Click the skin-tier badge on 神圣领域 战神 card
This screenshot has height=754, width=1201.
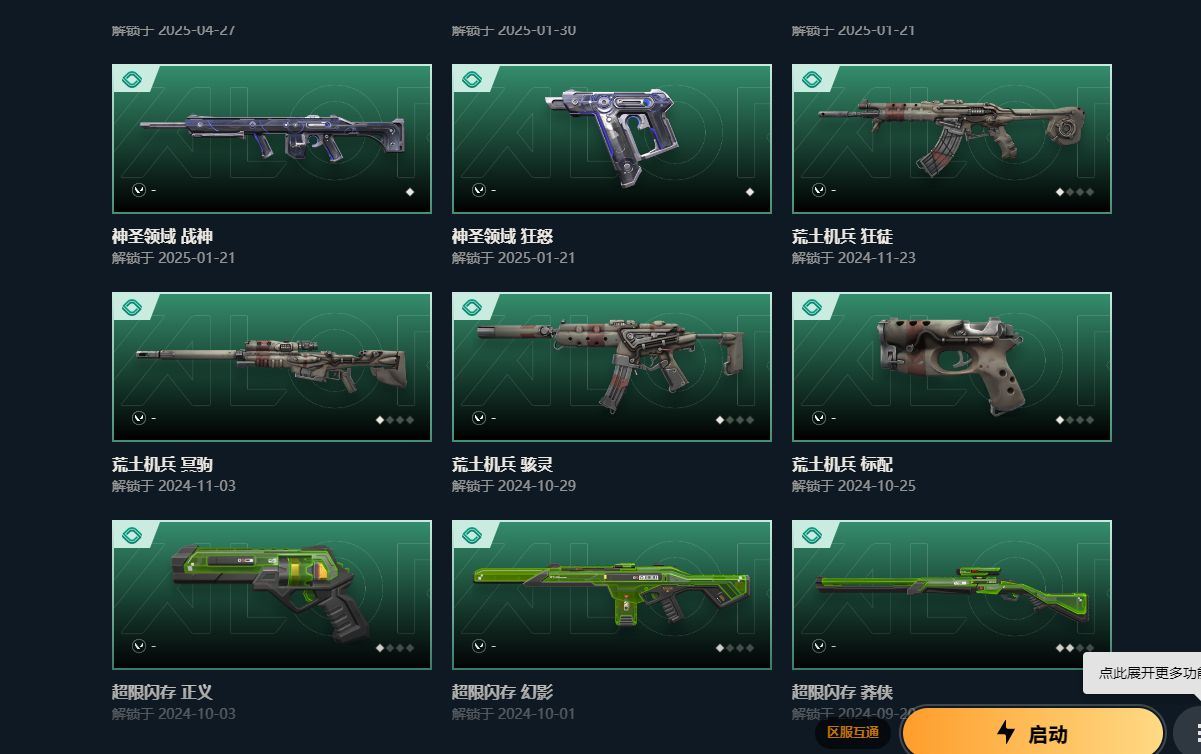131,80
